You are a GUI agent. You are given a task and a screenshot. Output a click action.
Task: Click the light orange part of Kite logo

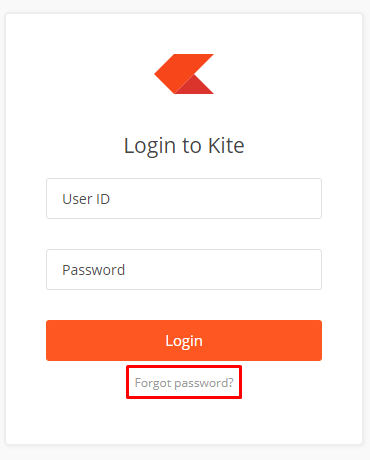[x=178, y=69]
